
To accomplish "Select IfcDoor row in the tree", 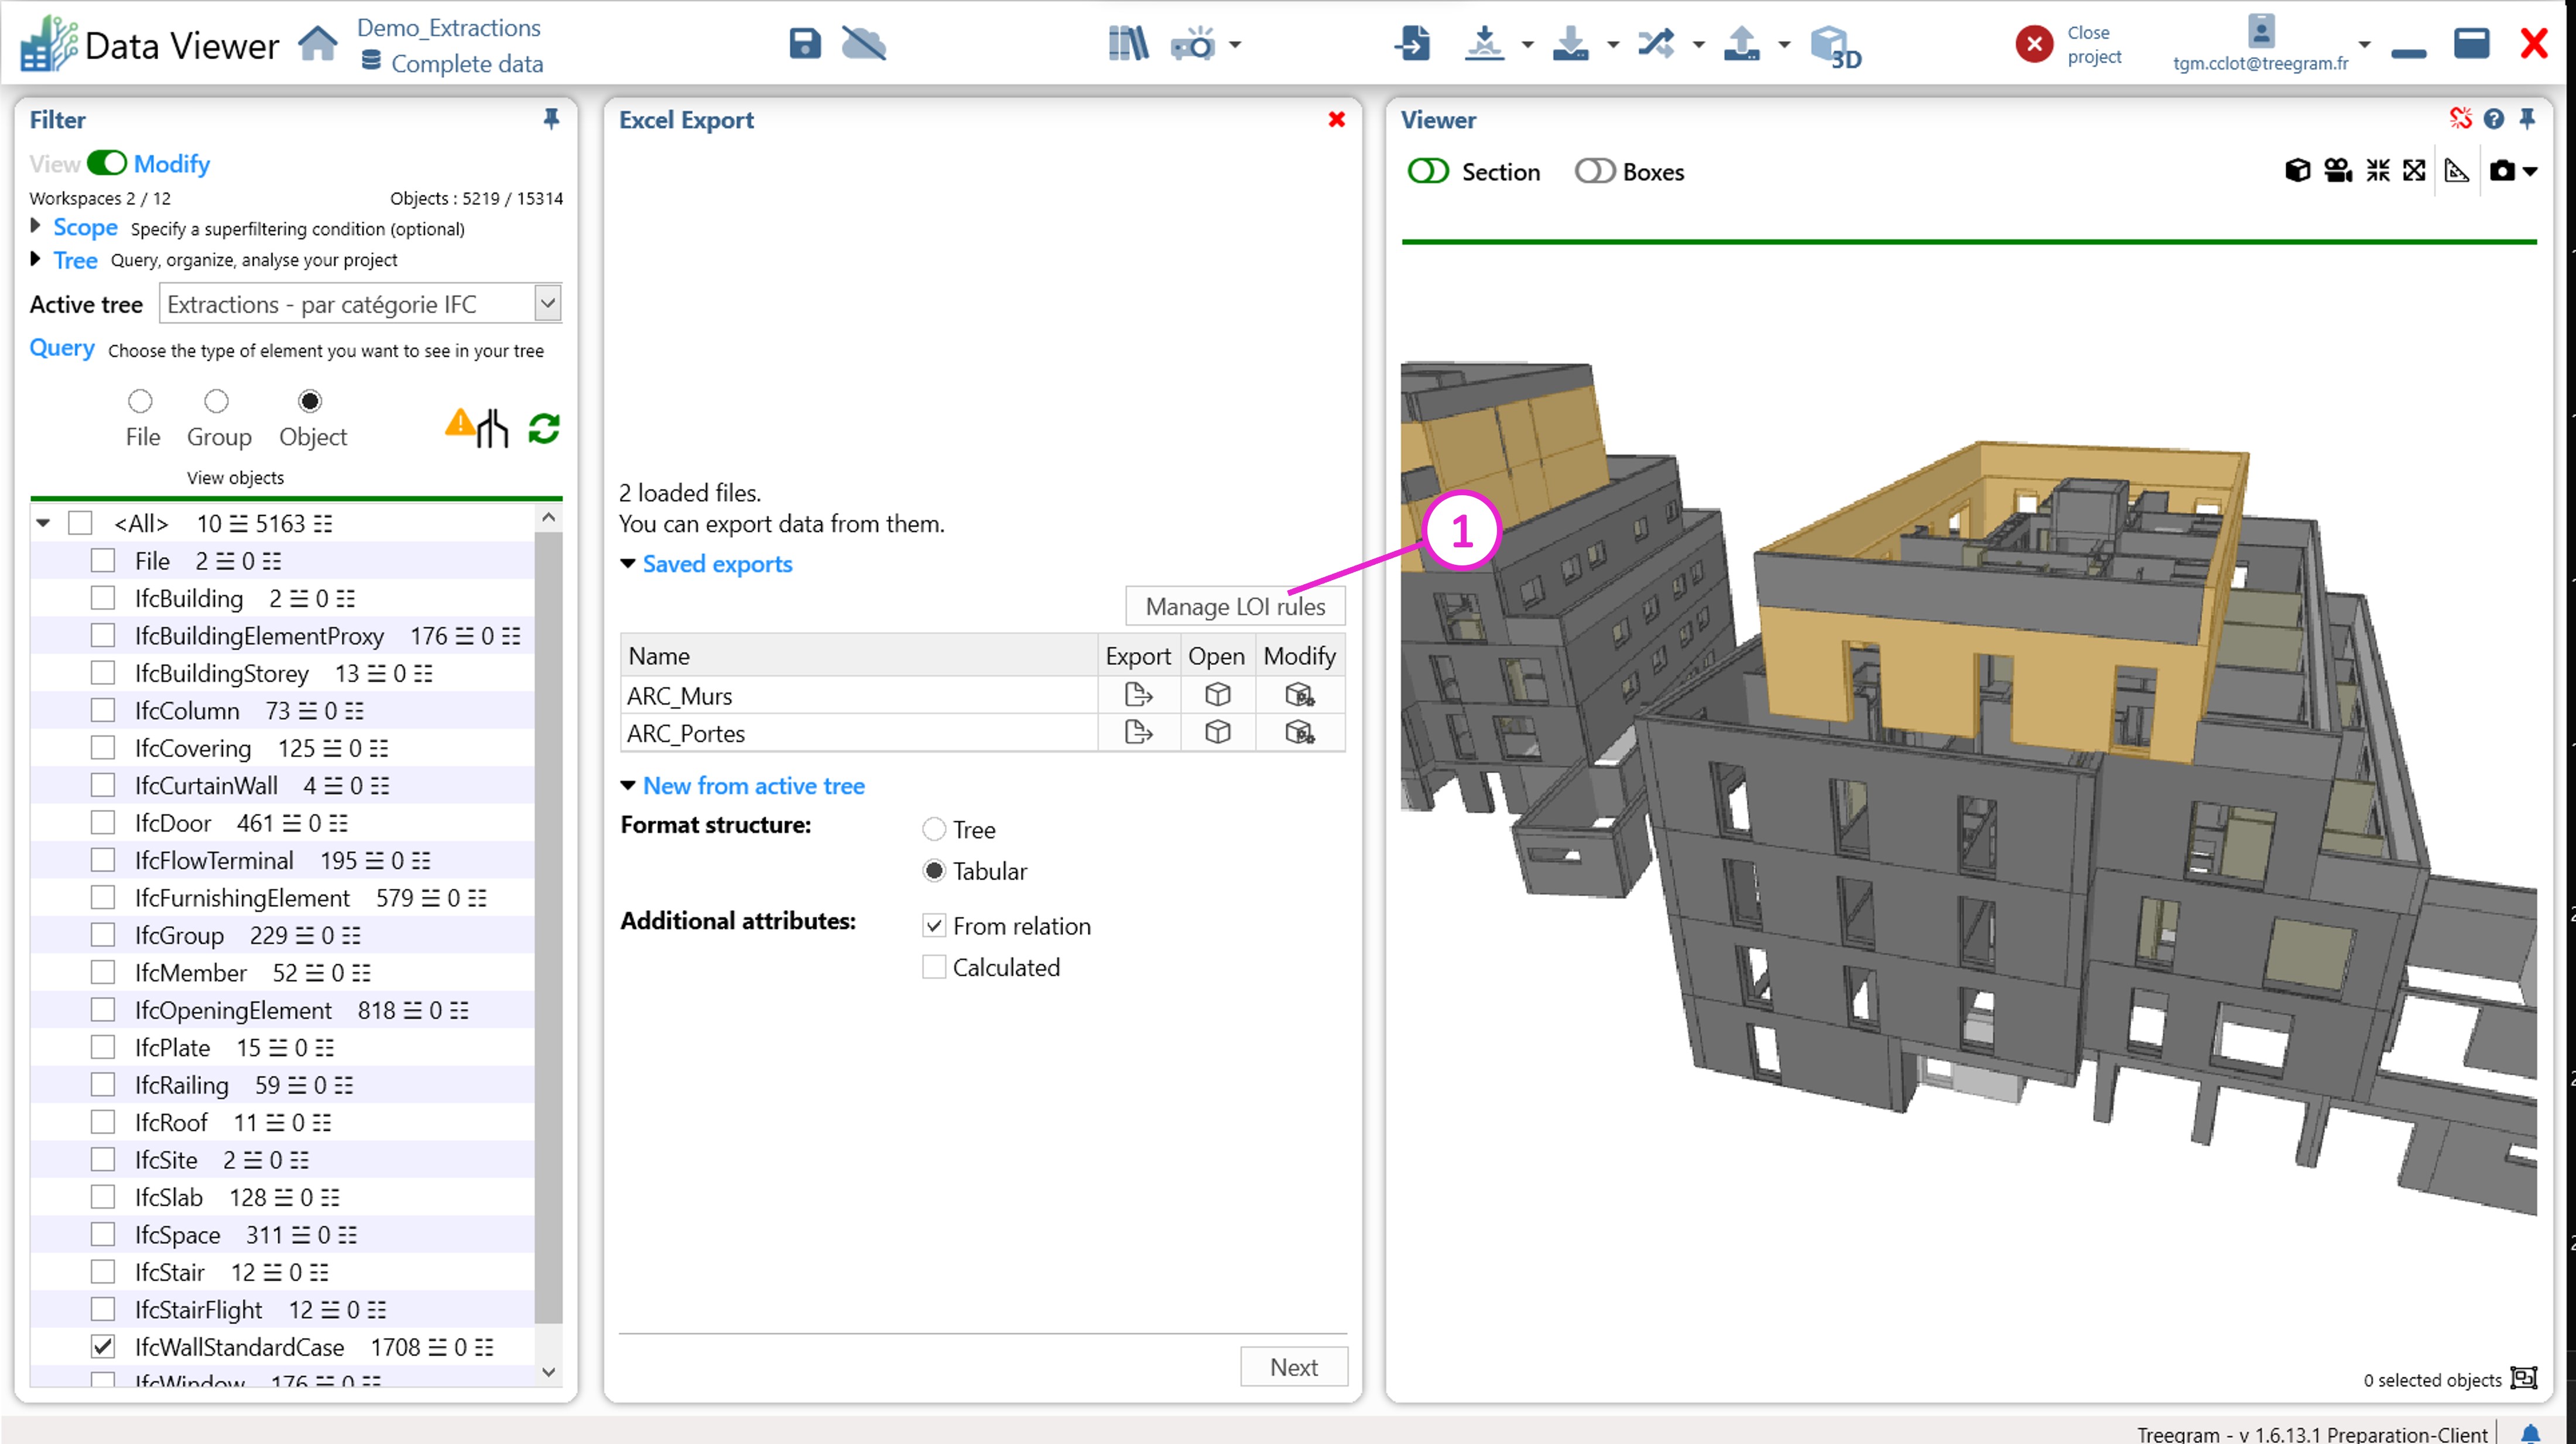I will pos(174,823).
